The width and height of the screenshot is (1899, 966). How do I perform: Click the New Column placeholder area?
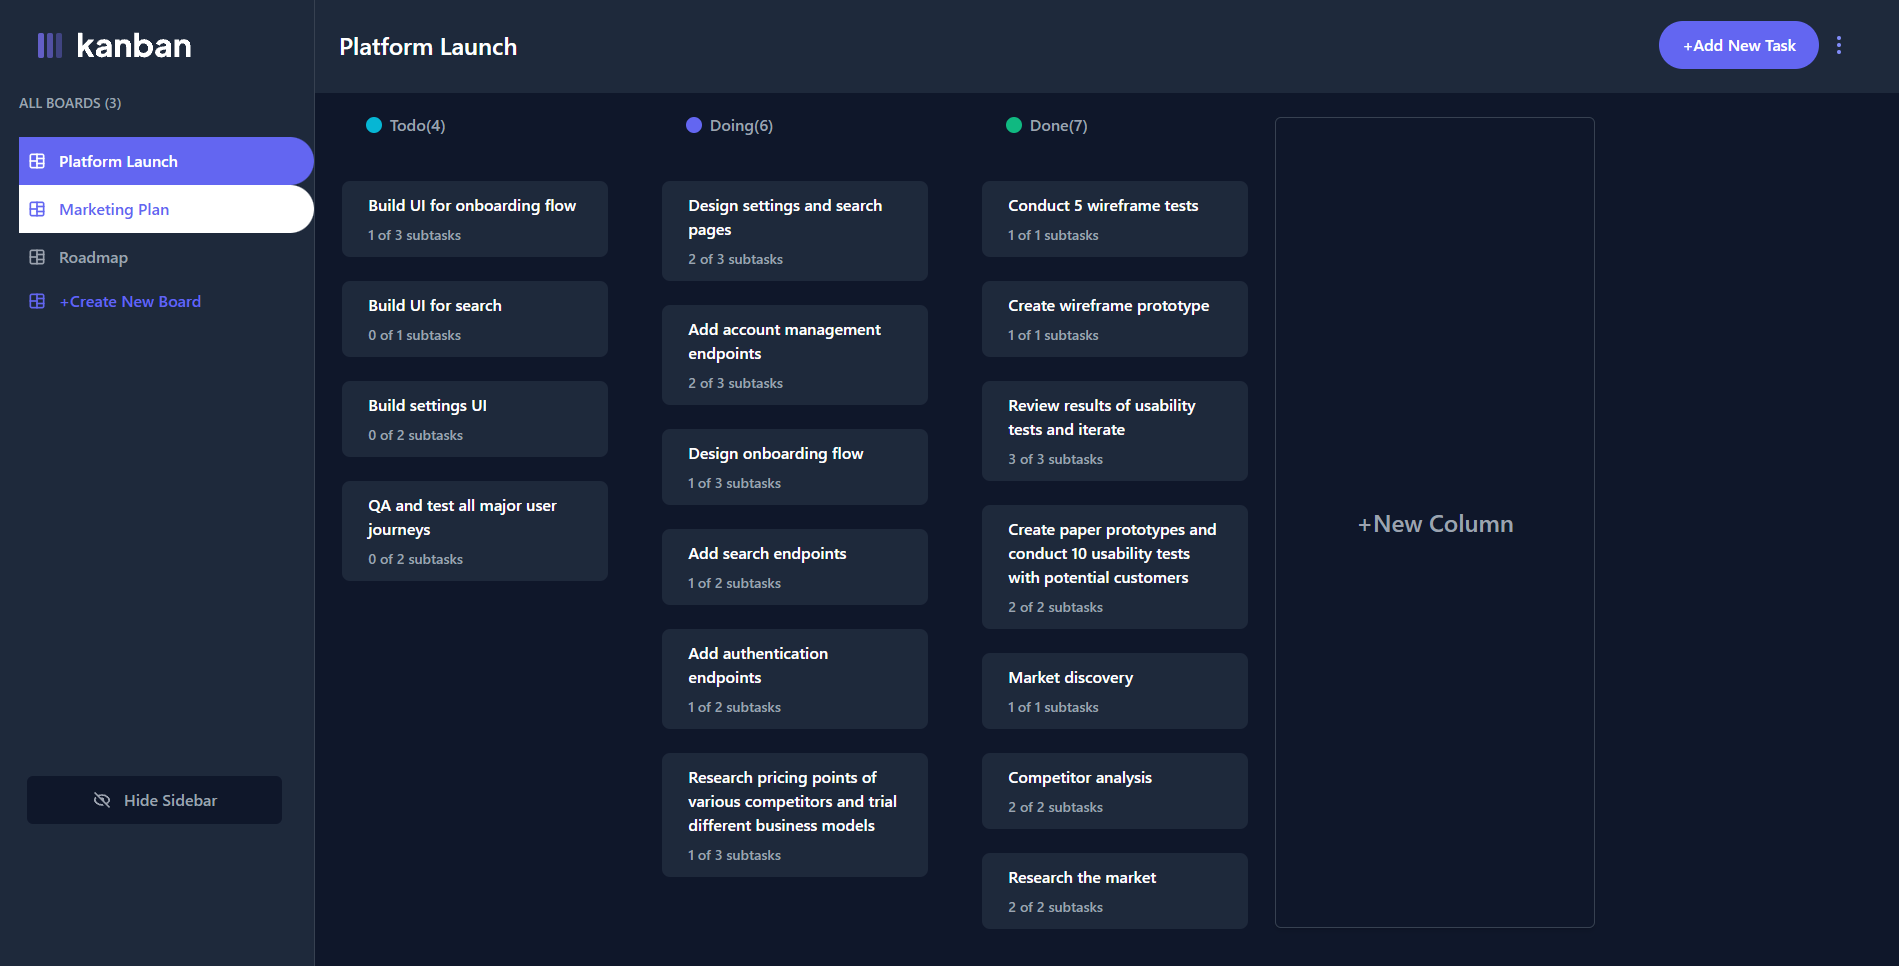pos(1435,523)
